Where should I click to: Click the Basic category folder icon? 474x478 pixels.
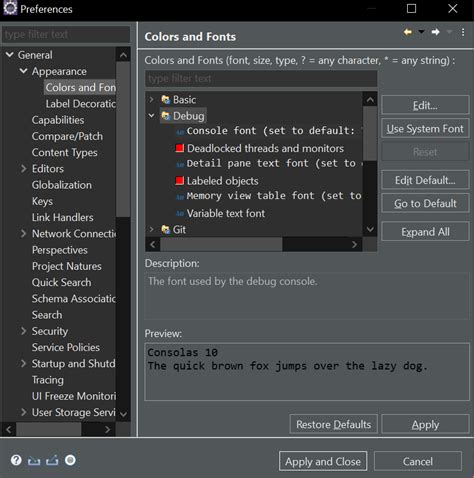pos(166,100)
